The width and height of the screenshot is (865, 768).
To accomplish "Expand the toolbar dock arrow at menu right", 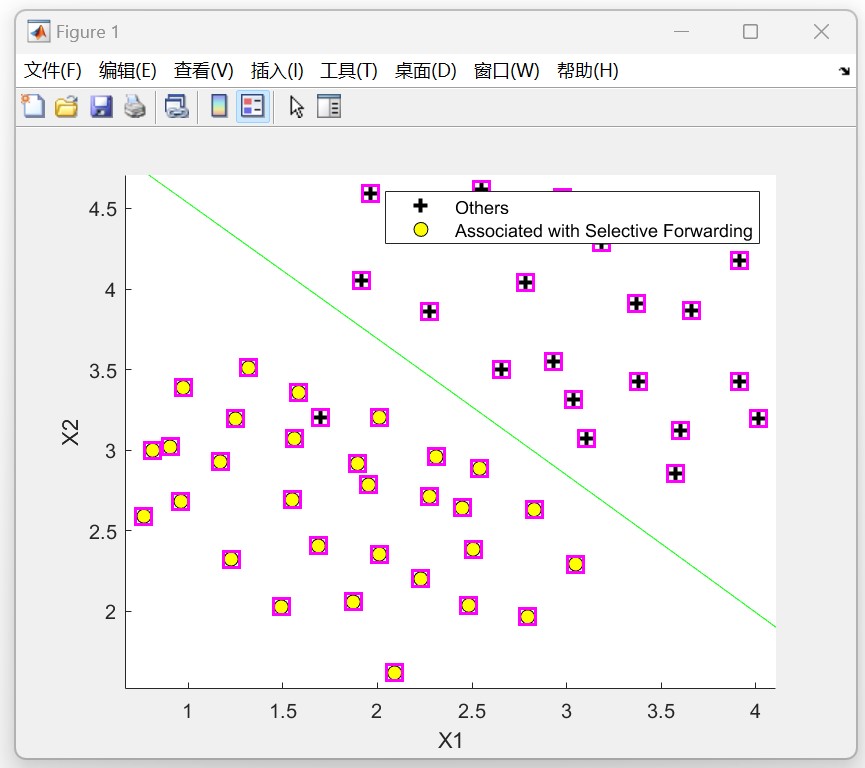I will [844, 71].
